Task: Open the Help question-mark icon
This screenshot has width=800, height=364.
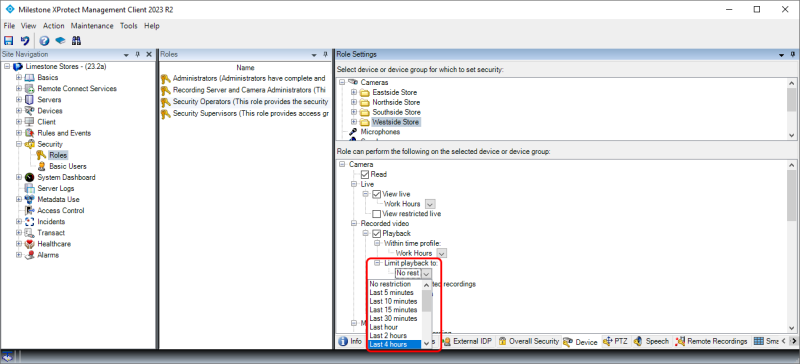Action: pos(44,41)
